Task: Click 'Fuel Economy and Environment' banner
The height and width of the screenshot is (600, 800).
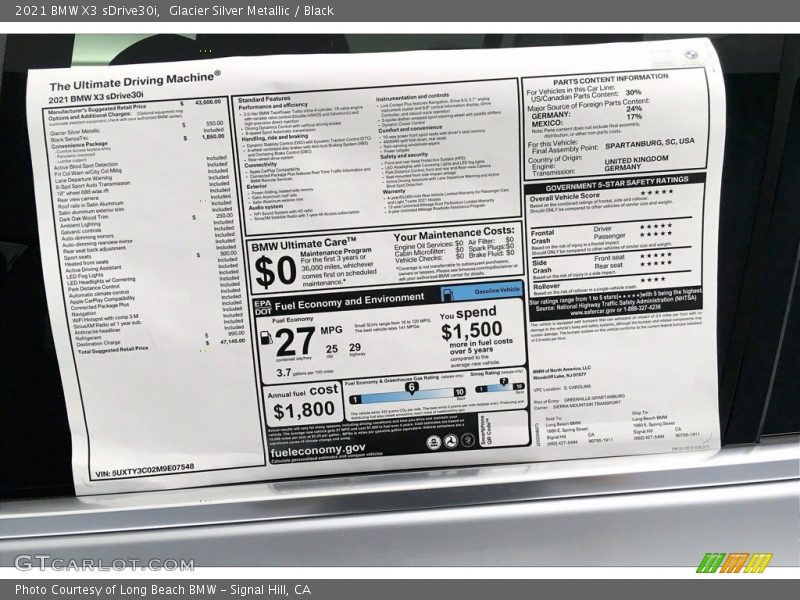Action: pos(349,302)
